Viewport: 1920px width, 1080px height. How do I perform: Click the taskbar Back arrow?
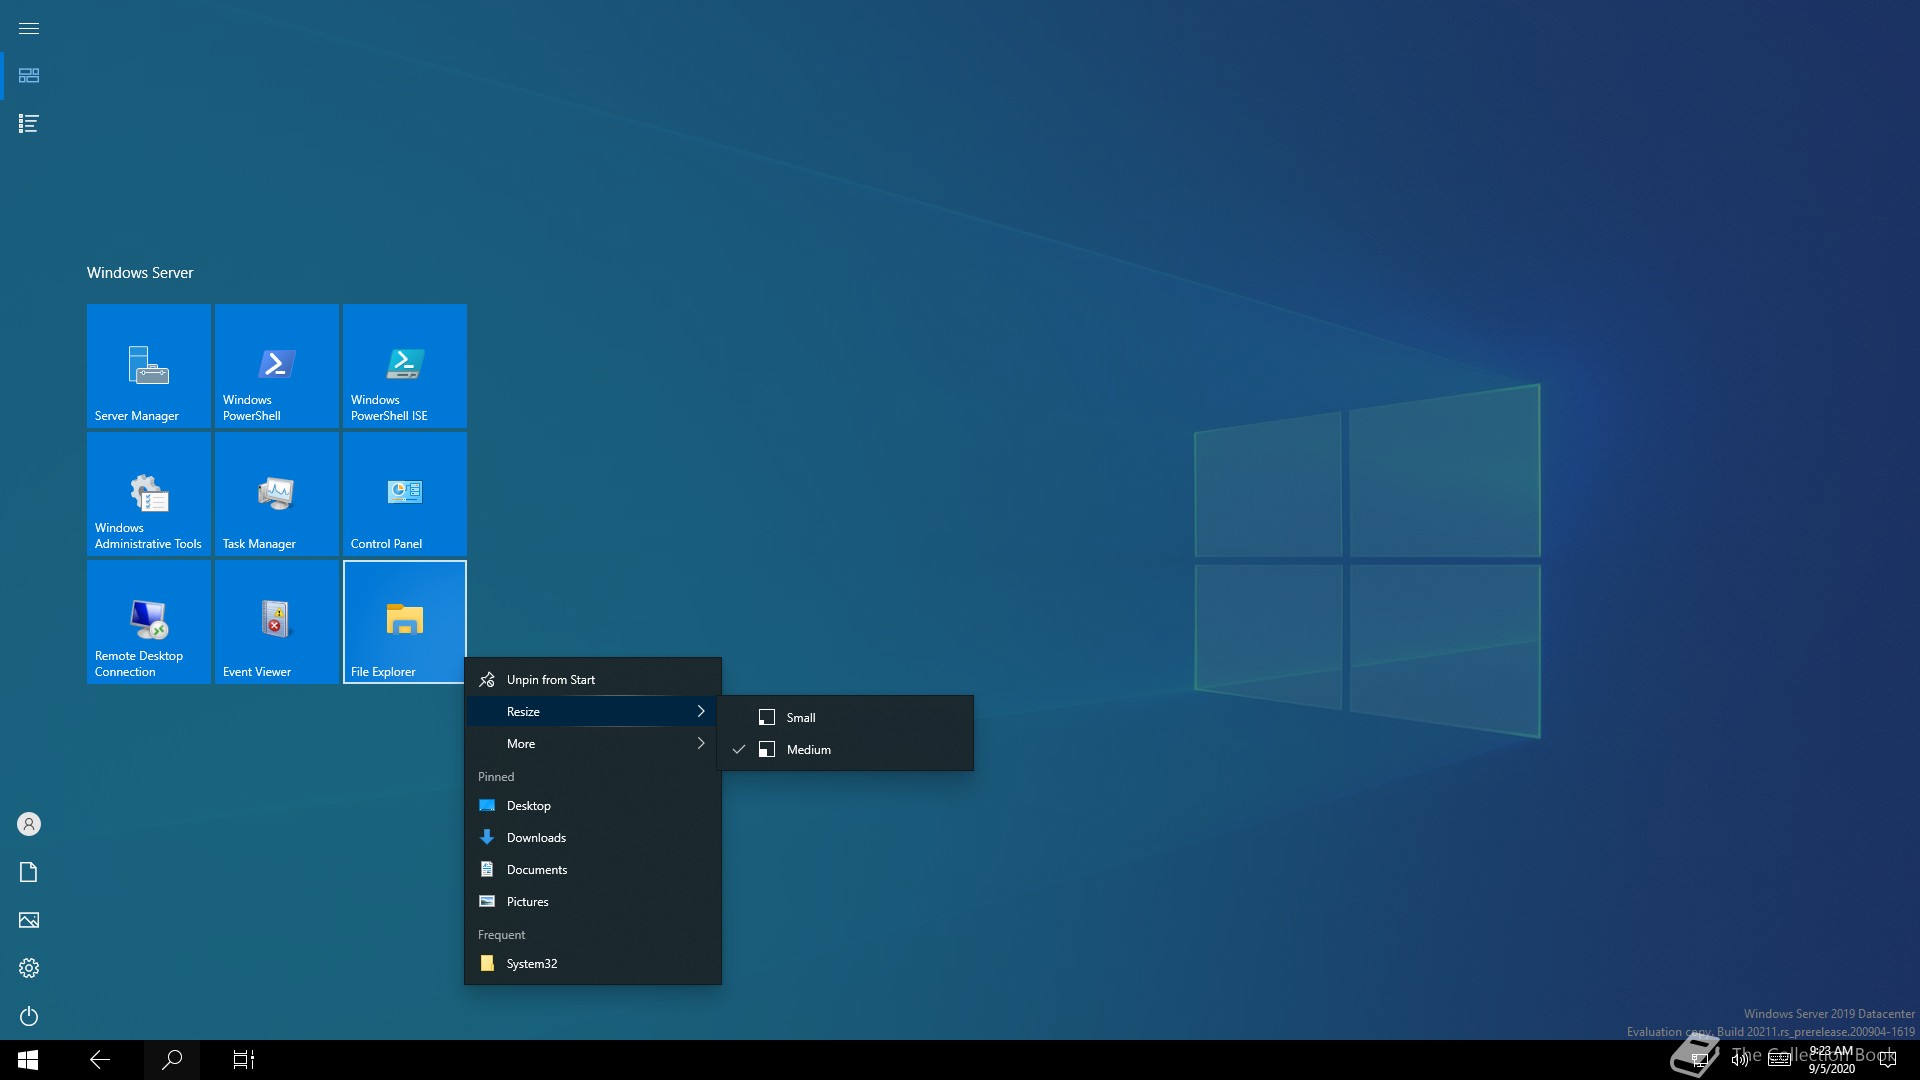pos(100,1060)
